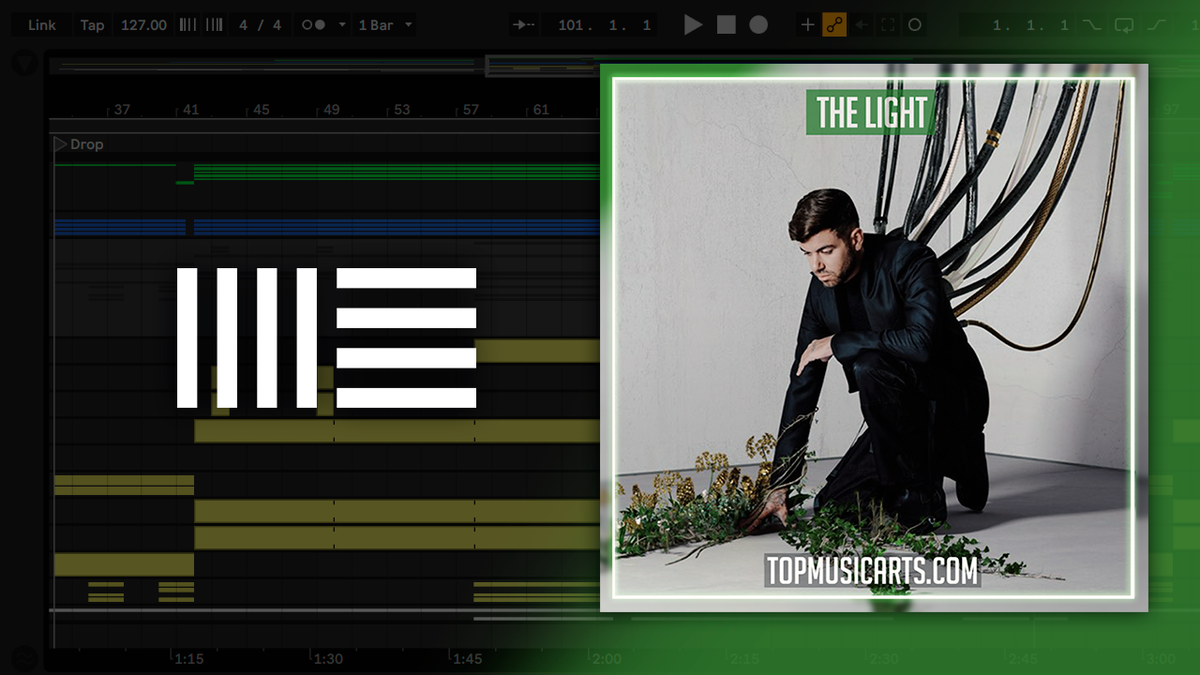
Task: Enable the Loop switch on the toolbar
Action: (x=1125, y=25)
